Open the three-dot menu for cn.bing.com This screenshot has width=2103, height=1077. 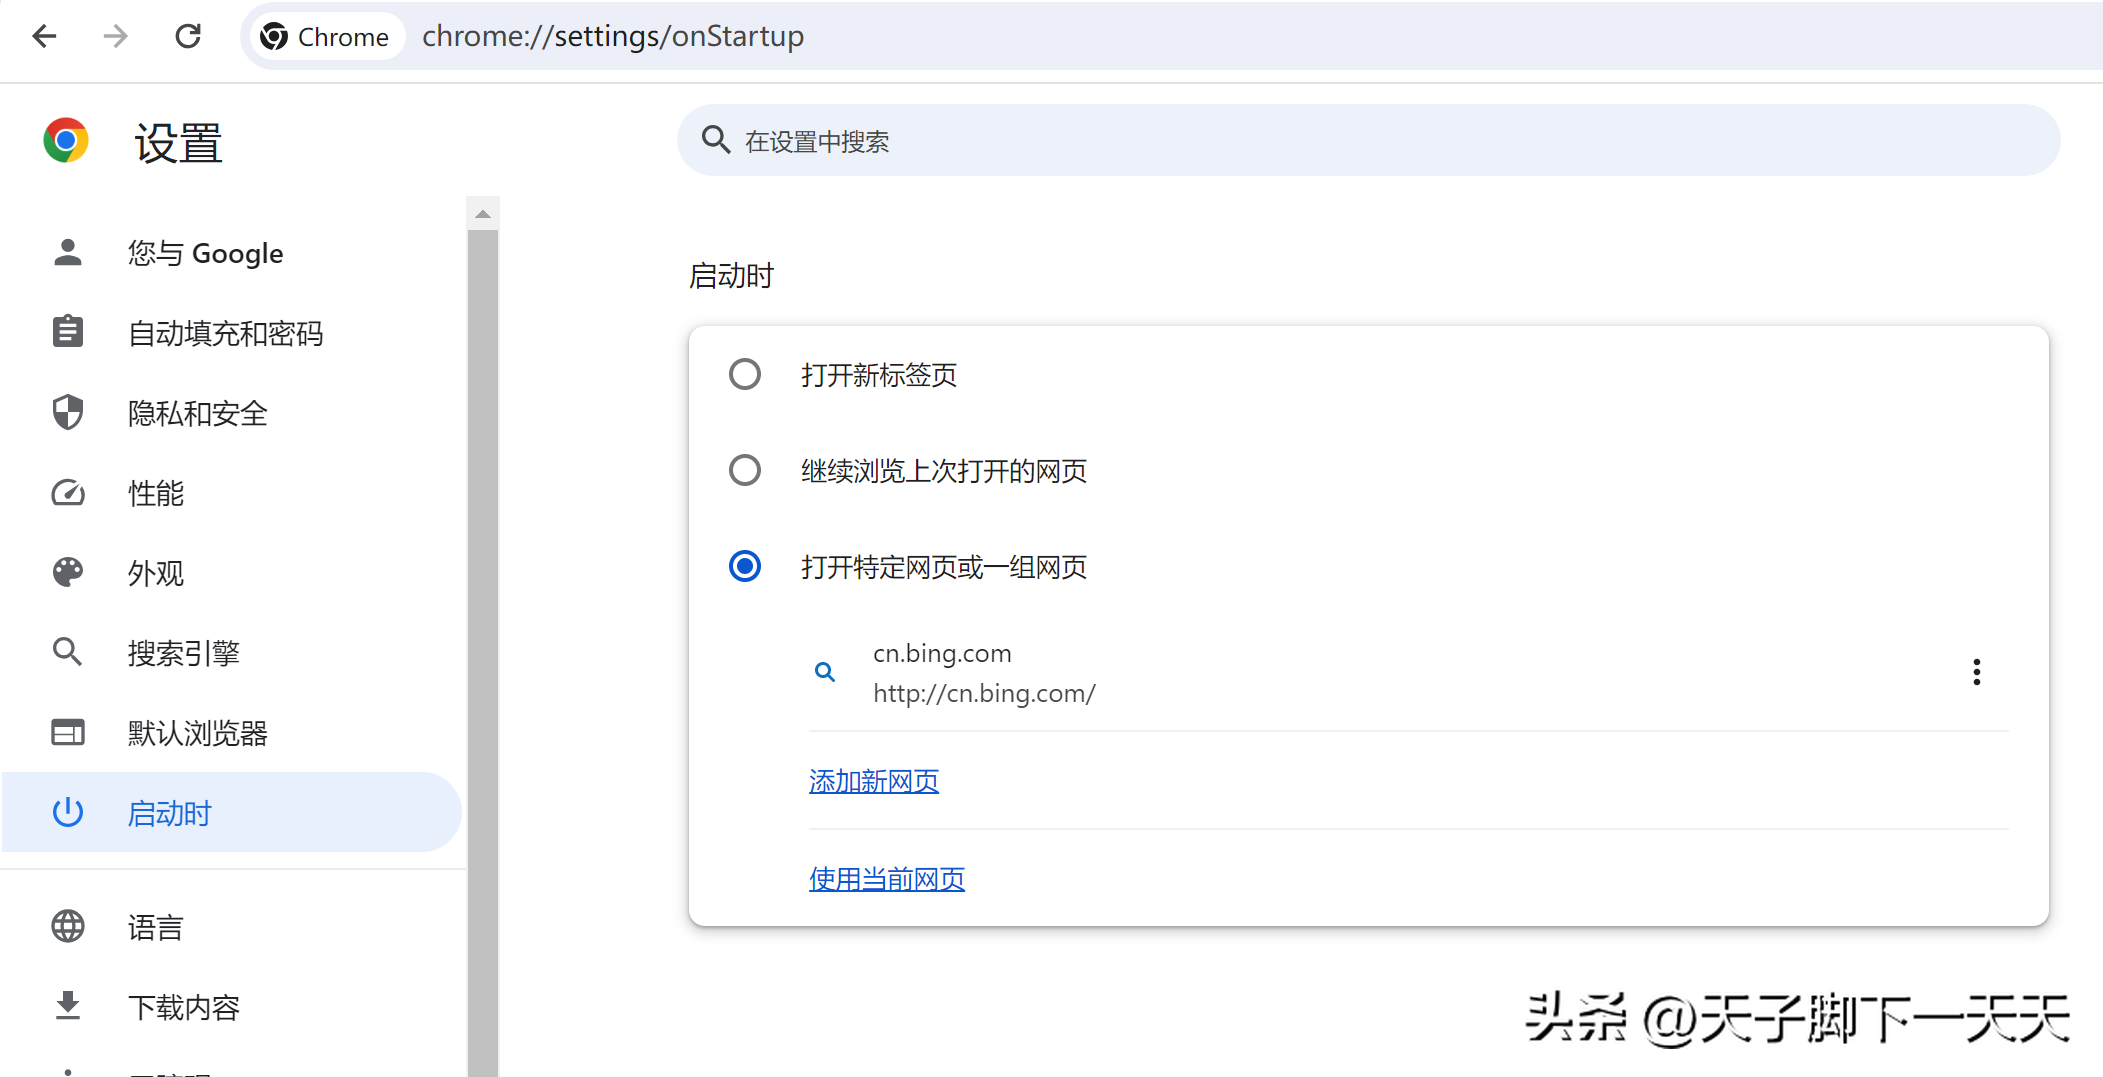coord(1976,672)
